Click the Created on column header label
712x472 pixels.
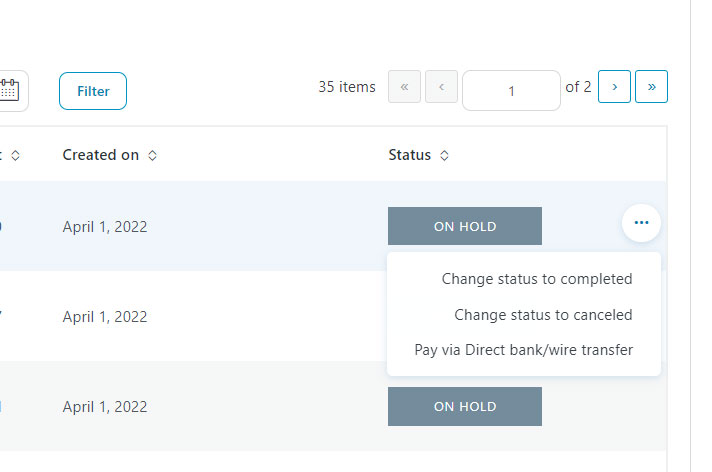click(x=100, y=155)
